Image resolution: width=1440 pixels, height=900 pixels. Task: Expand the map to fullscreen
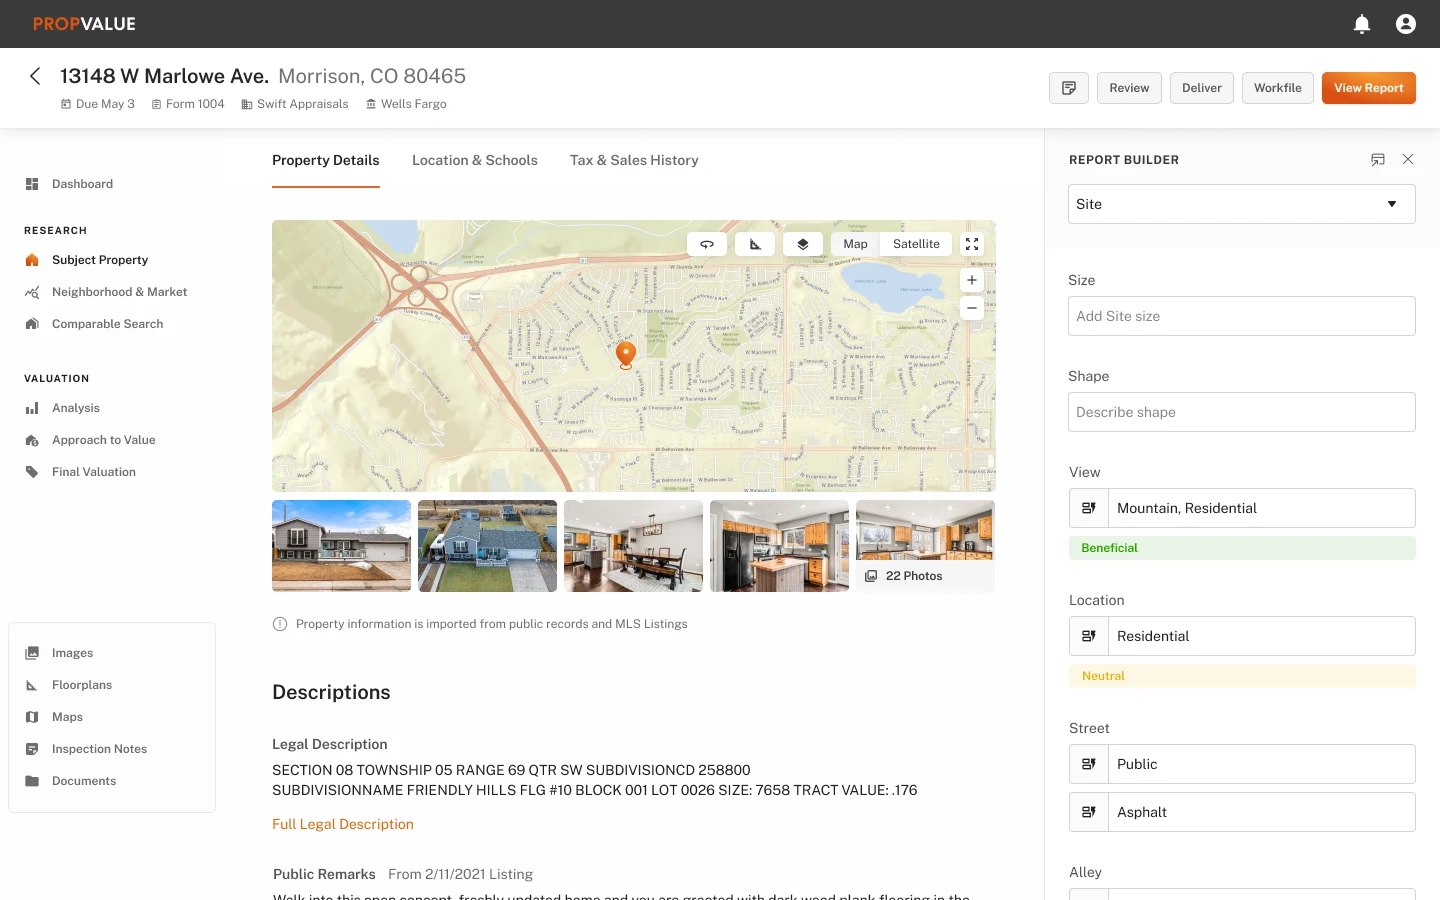(972, 244)
